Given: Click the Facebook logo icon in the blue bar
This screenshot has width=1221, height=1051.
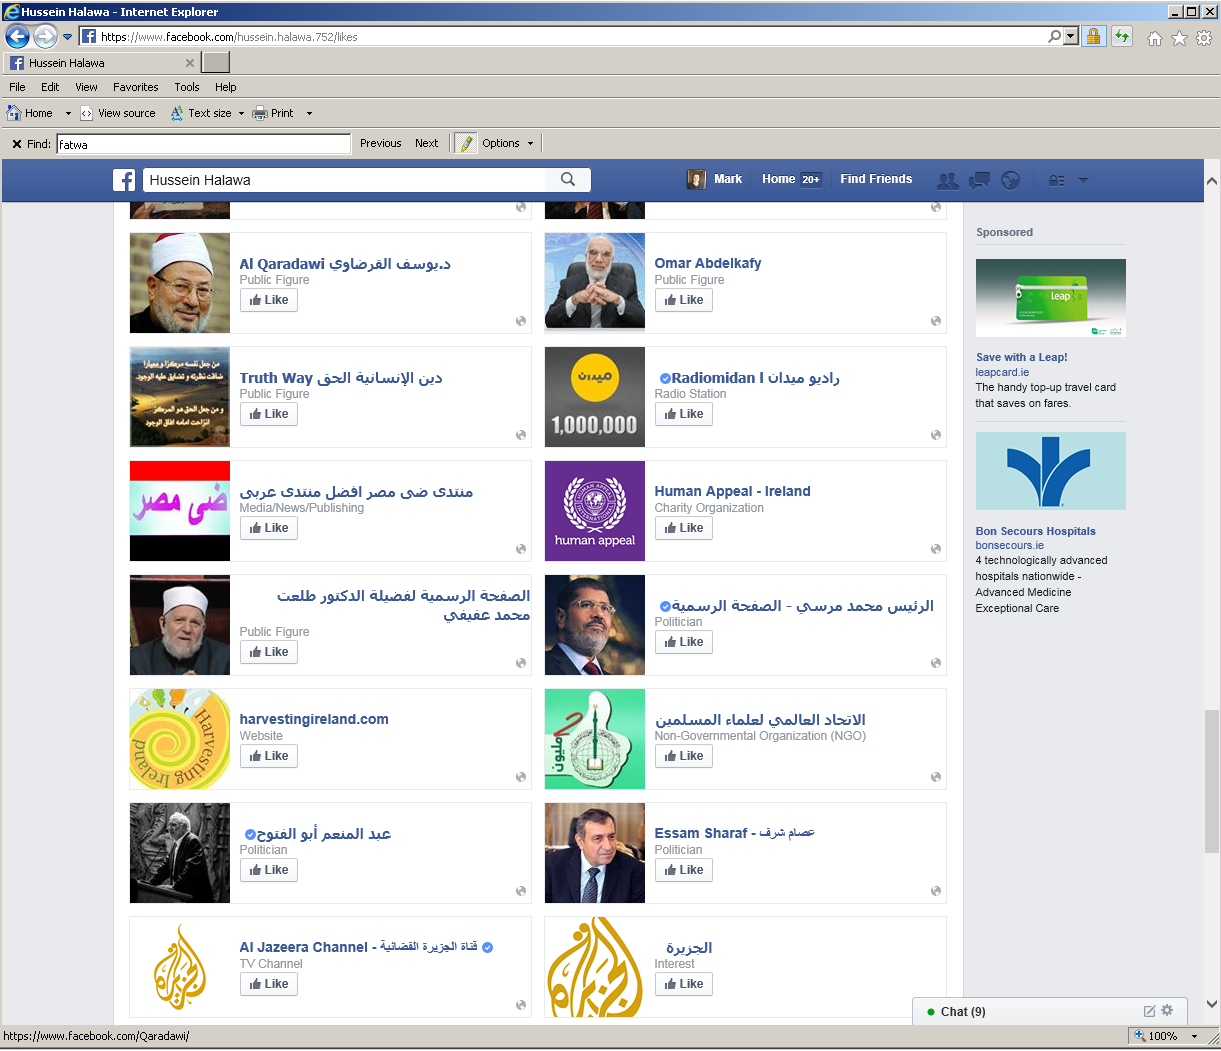Looking at the screenshot, I should (x=124, y=180).
